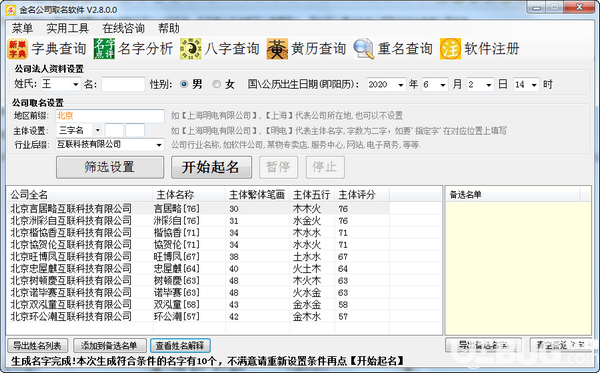Open the 字典查询 dictionary lookup icon

pyautogui.click(x=17, y=49)
